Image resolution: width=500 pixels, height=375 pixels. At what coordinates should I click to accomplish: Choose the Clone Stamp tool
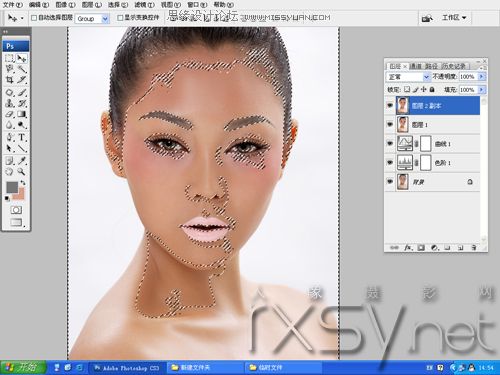(x=10, y=103)
